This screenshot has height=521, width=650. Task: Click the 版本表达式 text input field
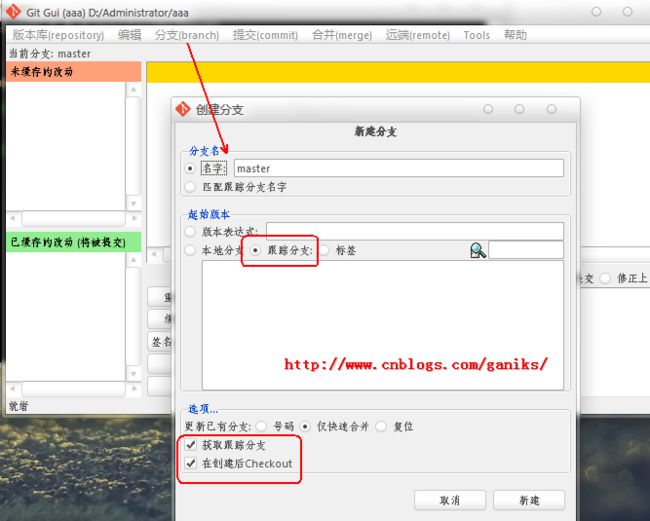[x=415, y=231]
